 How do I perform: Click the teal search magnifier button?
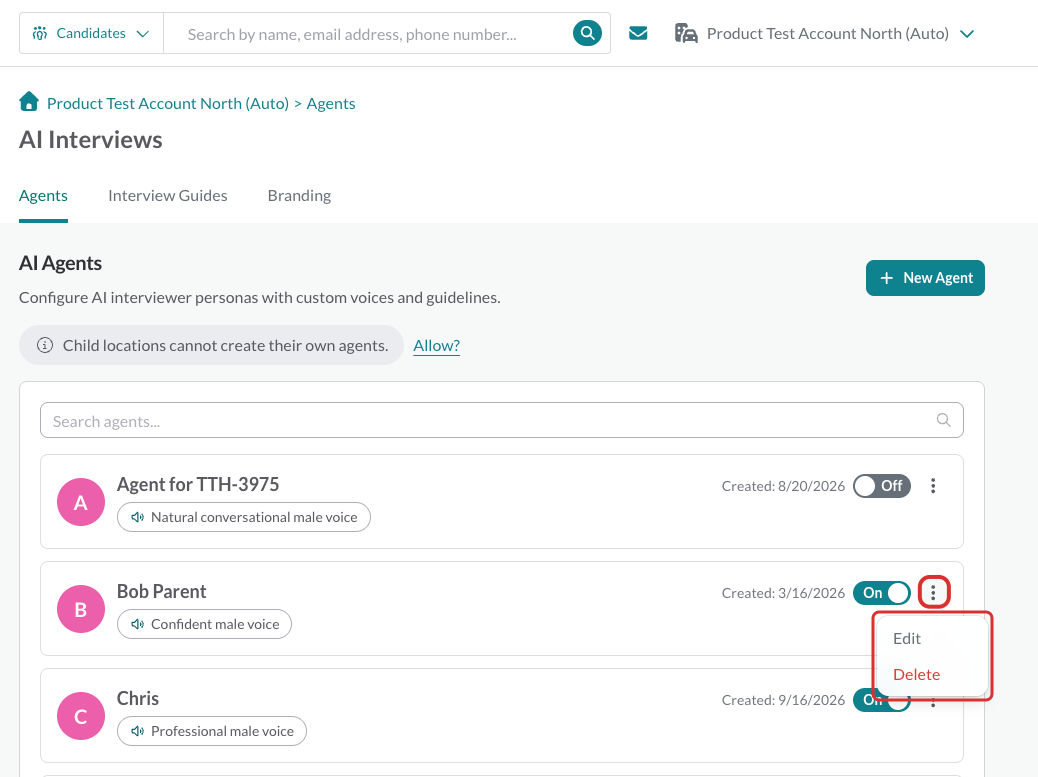(587, 33)
